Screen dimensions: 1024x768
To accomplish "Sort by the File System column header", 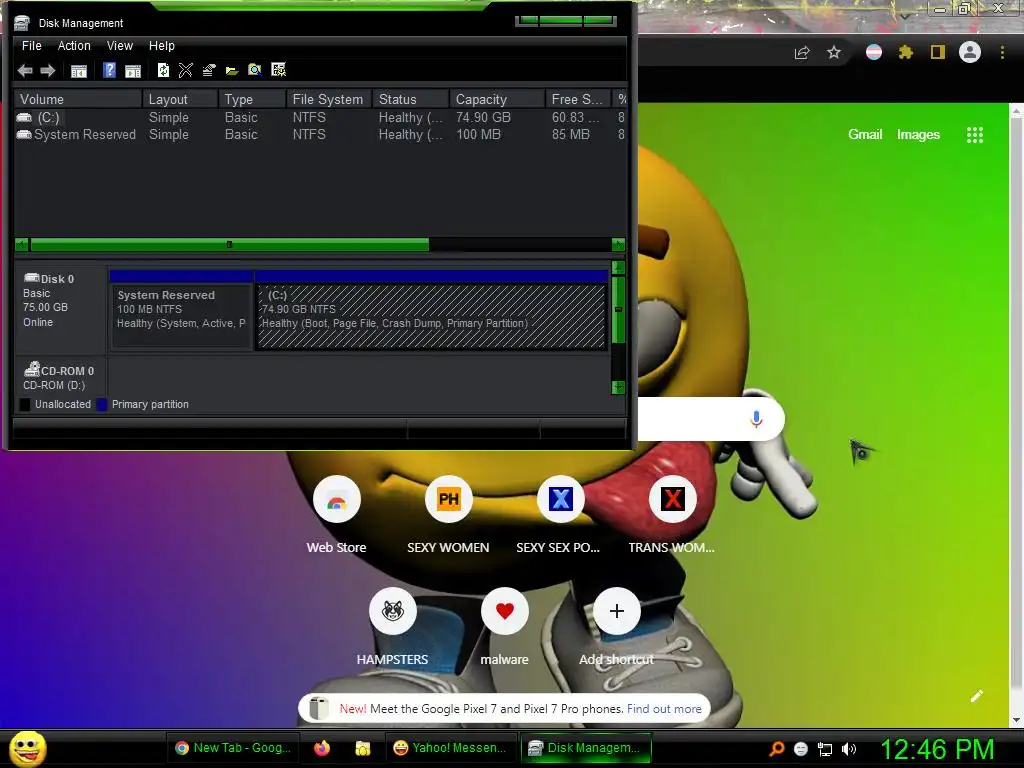I will click(x=328, y=99).
